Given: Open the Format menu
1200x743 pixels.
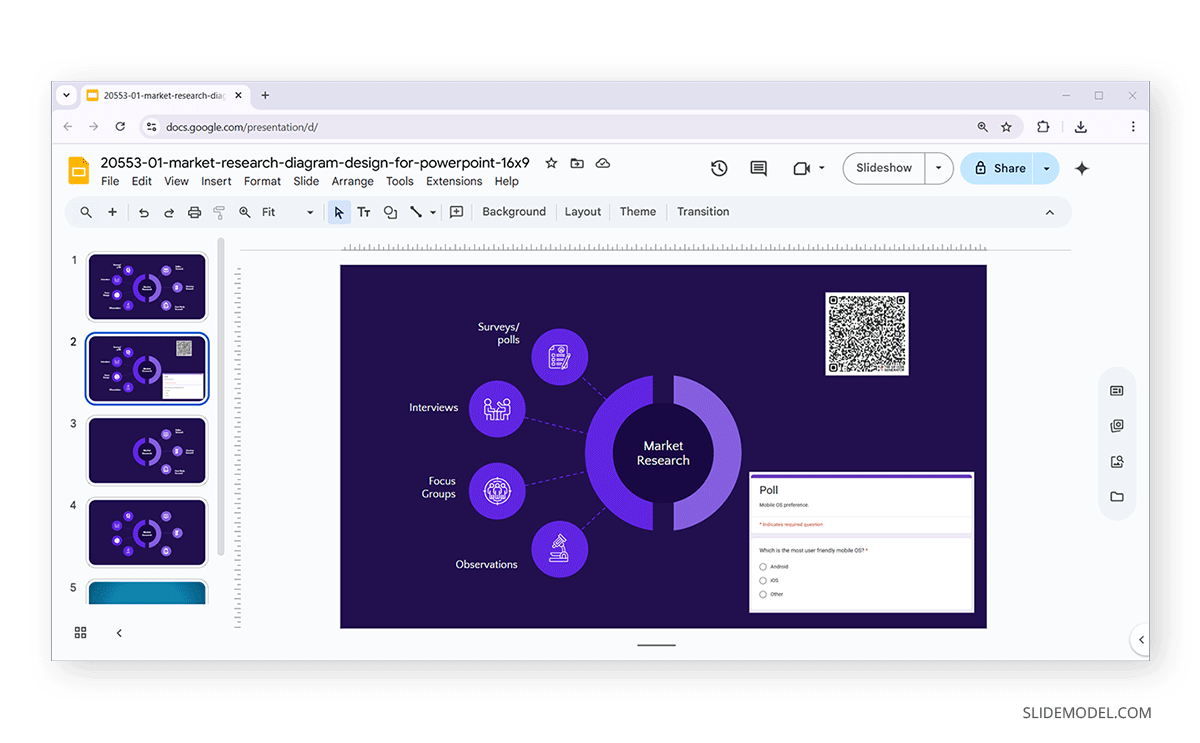Looking at the screenshot, I should [262, 181].
